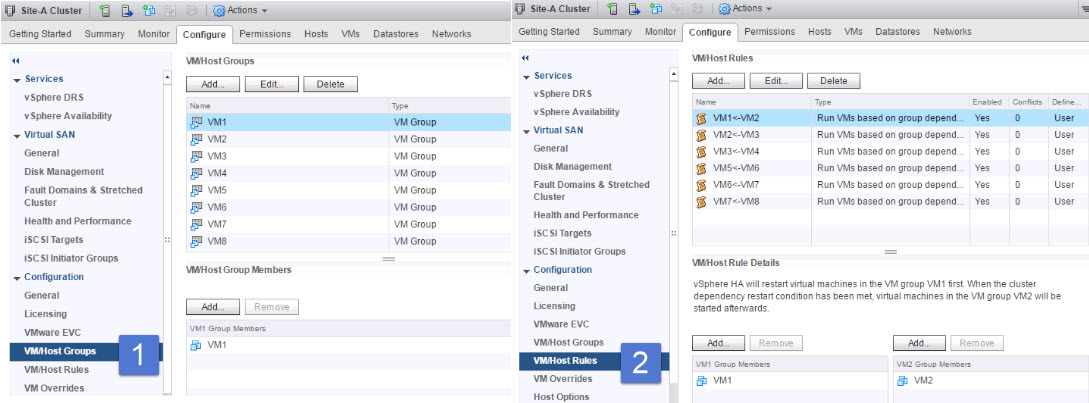Screen dimensions: 1089x403
Task: Click Add button above VM/Host Groups list
Action: tap(213, 84)
